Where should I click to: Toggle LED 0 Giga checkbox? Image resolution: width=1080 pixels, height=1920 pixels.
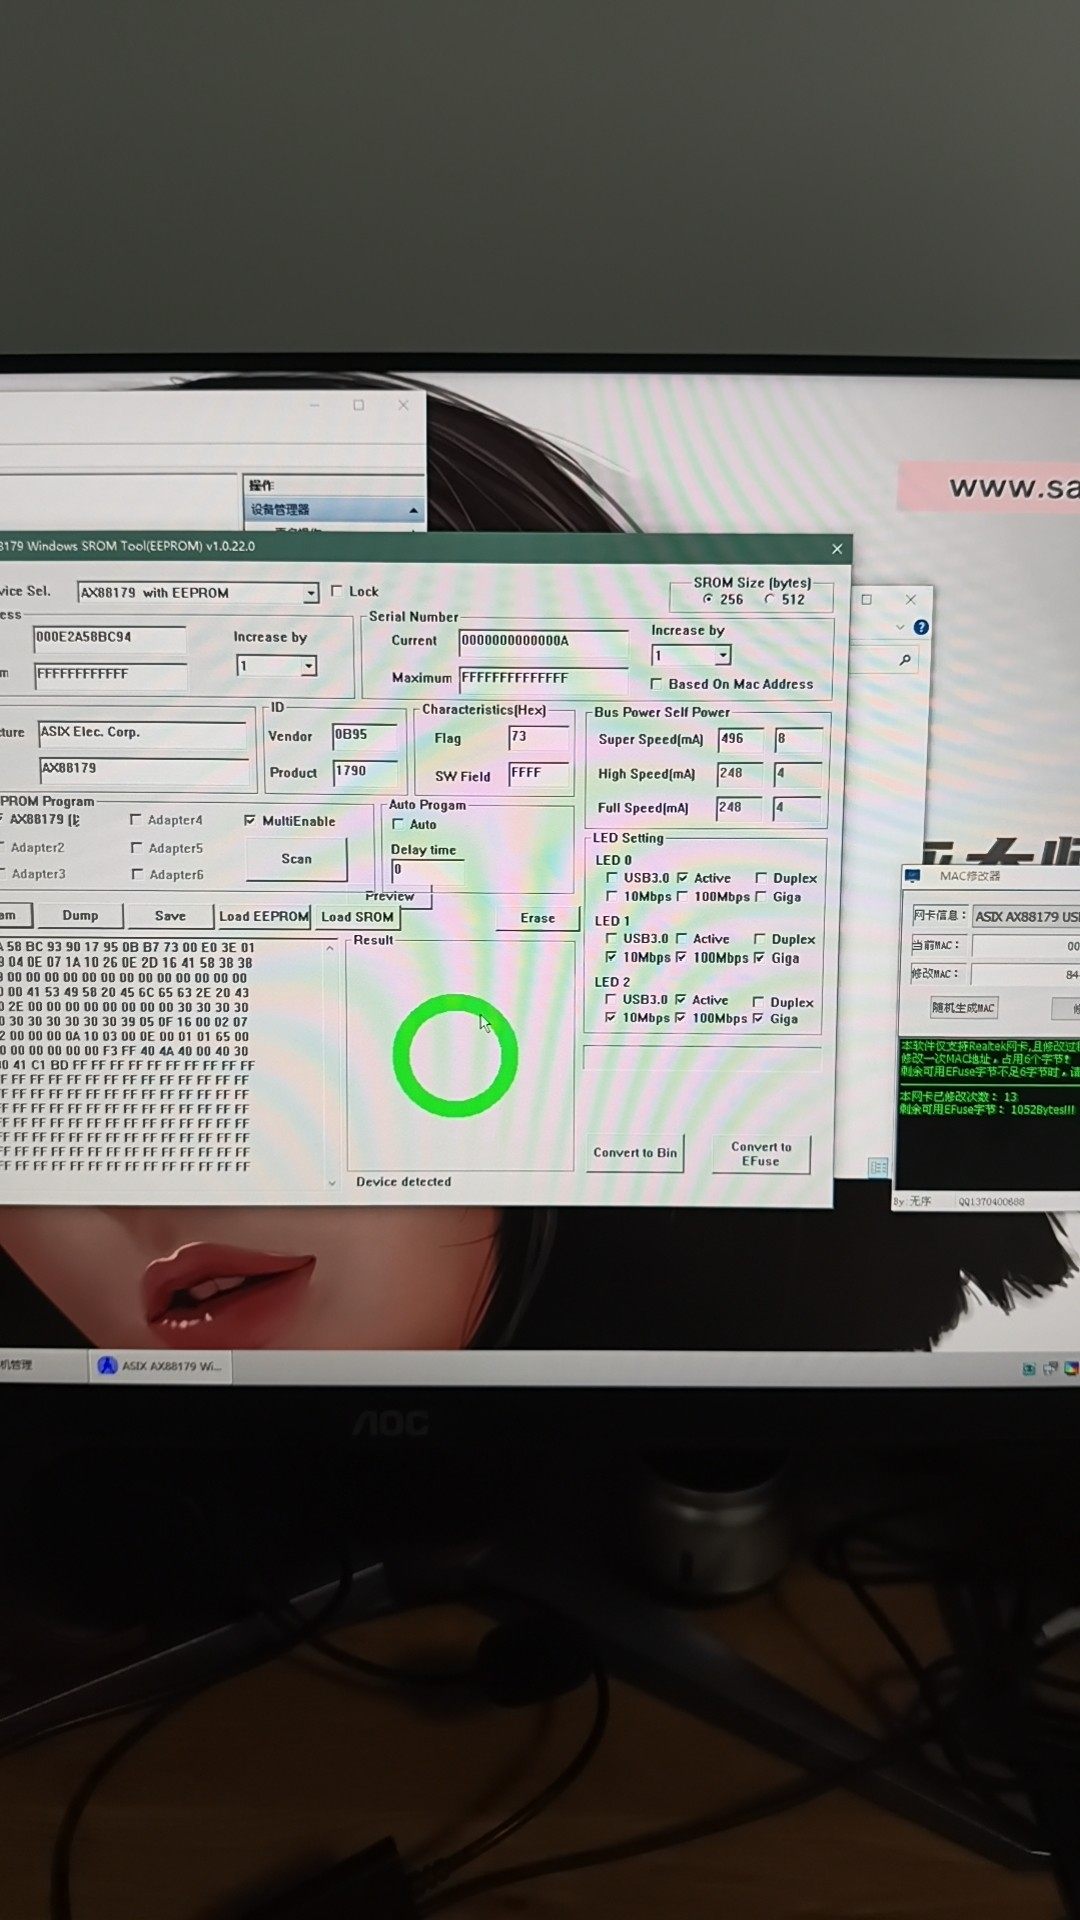[760, 896]
